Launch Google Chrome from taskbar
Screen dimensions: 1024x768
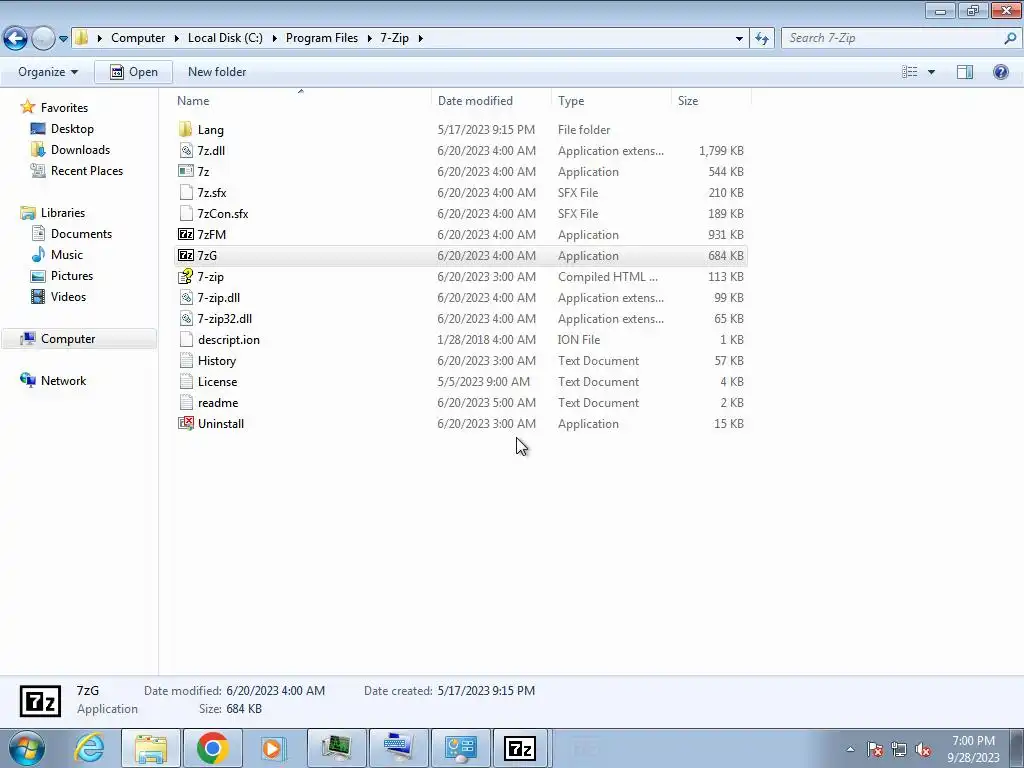tap(212, 748)
